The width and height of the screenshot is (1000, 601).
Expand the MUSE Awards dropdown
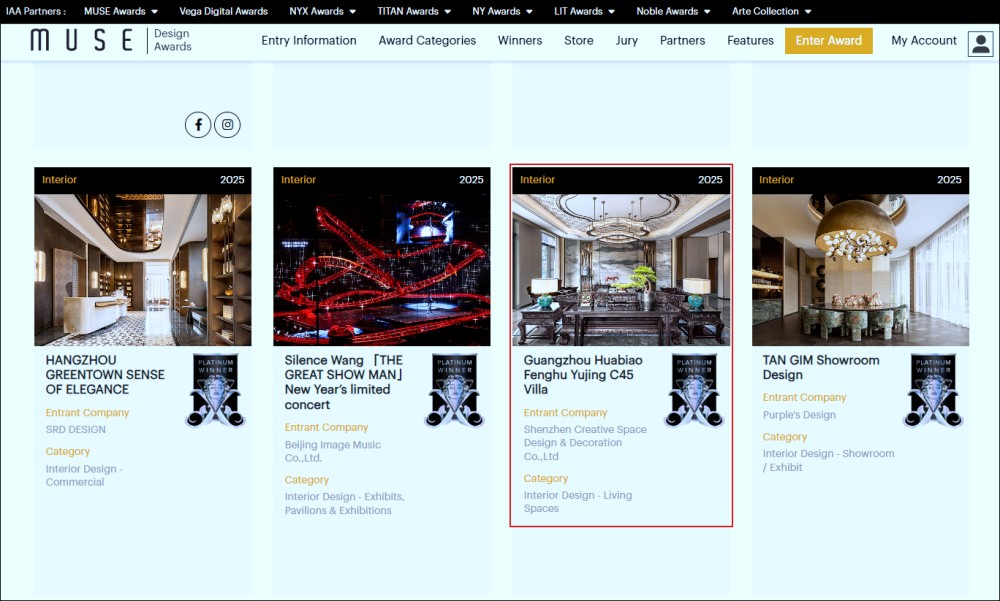click(x=121, y=12)
